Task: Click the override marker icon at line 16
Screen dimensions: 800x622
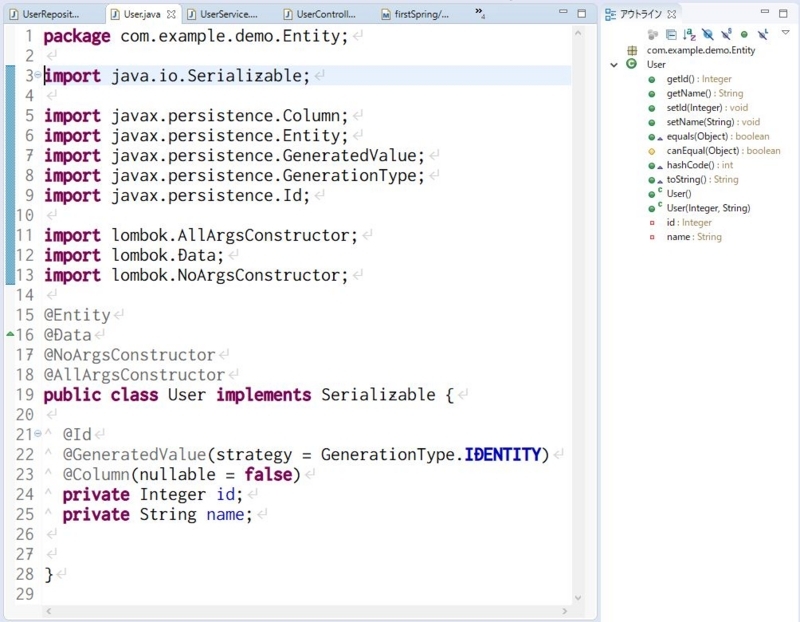Action: [10, 334]
